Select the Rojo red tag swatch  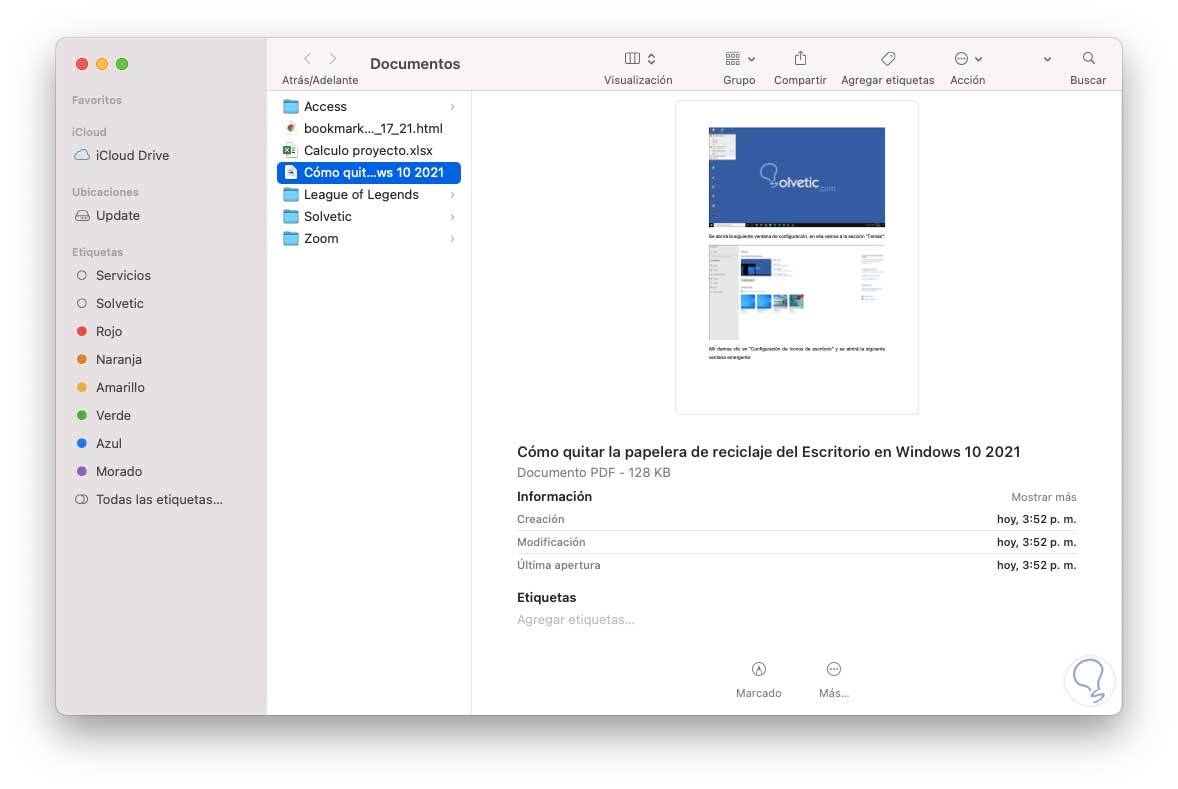[82, 331]
